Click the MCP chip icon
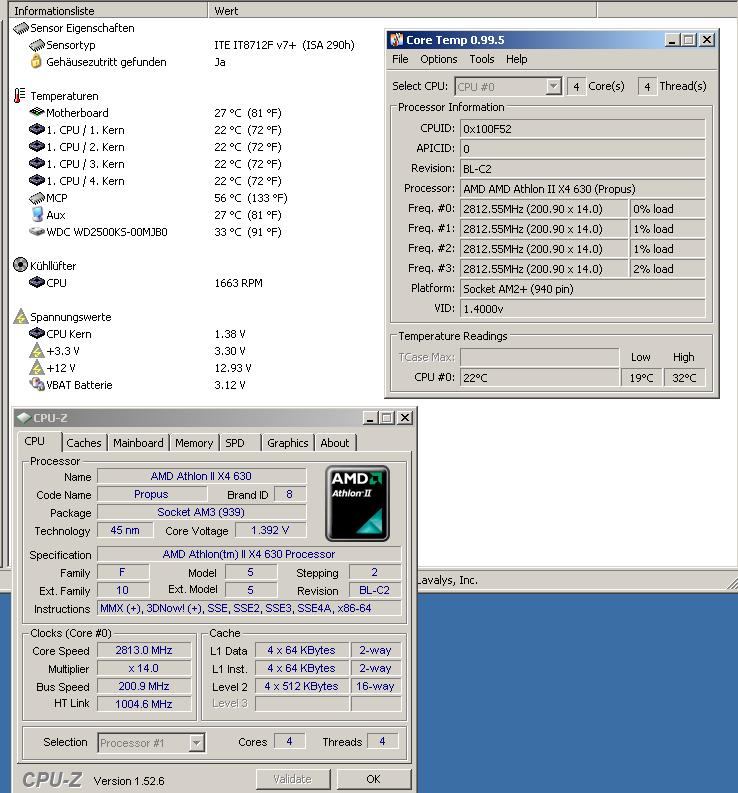This screenshot has width=738, height=793. (x=37, y=198)
